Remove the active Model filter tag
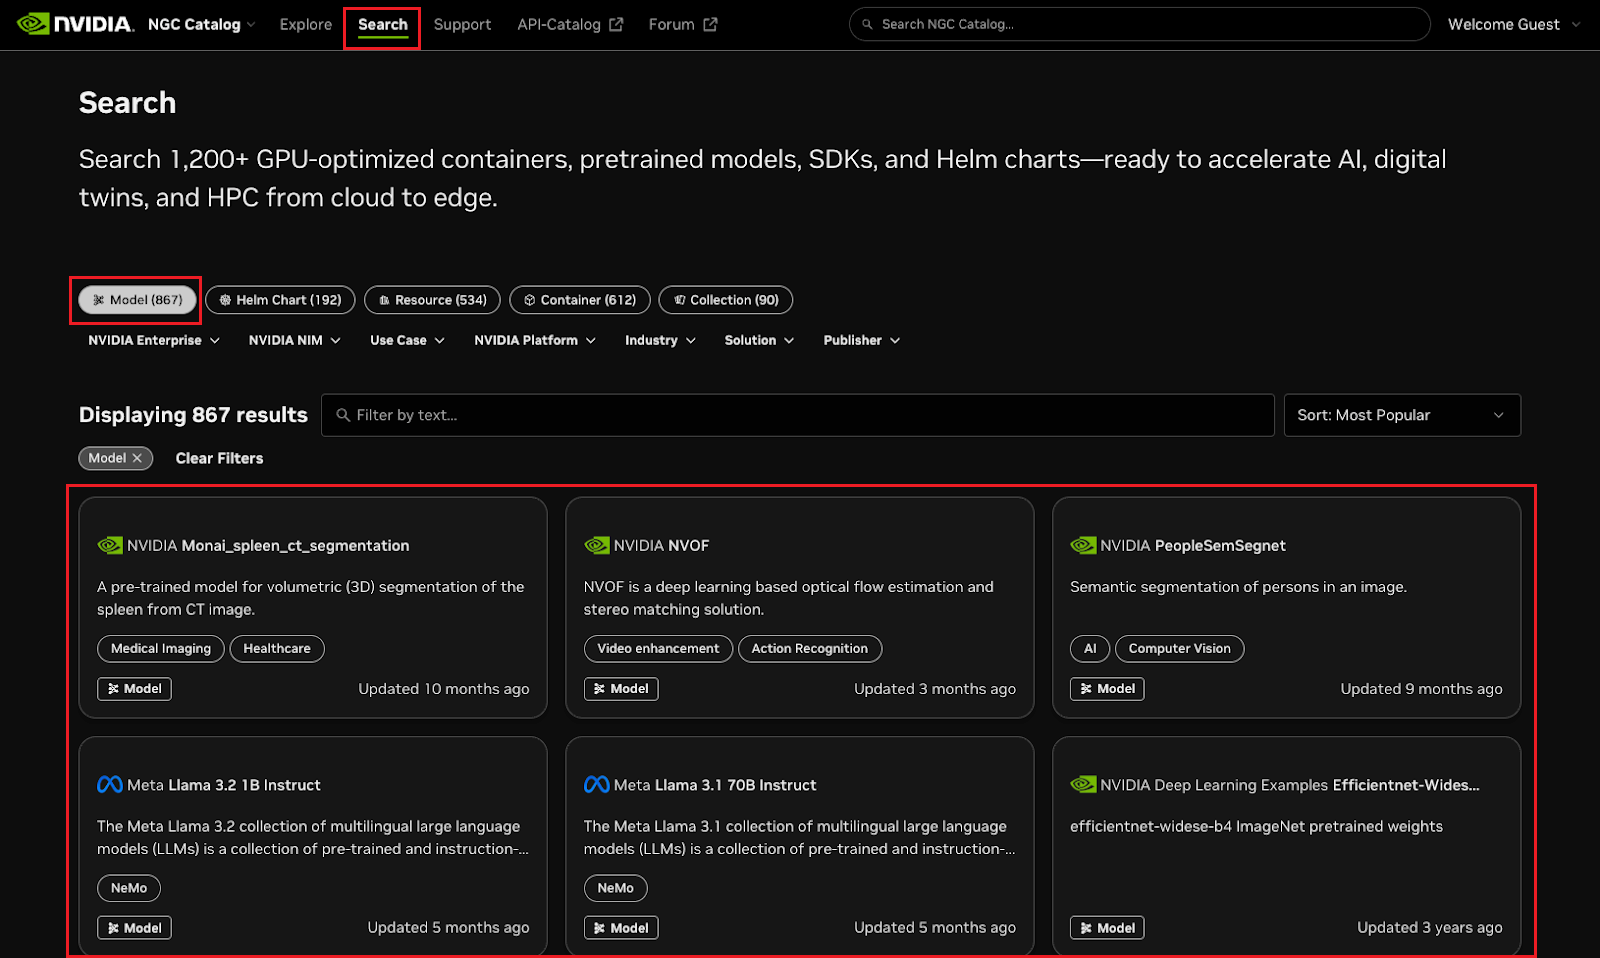The image size is (1600, 958). (137, 458)
